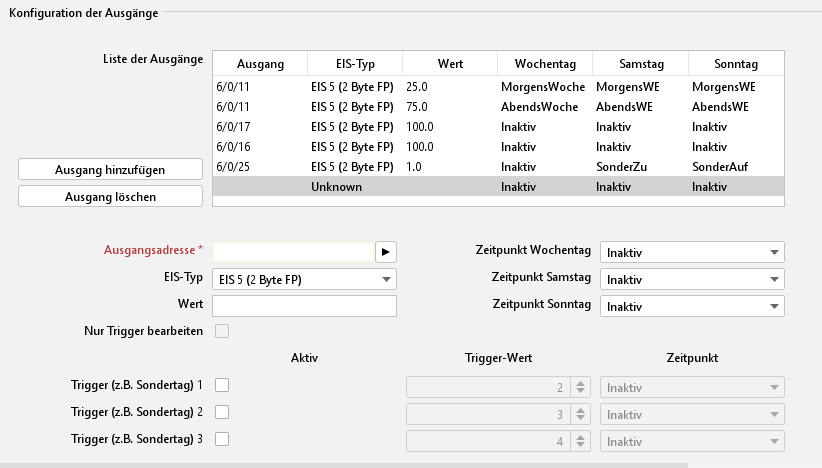Open the Zeitpunkt Samstag dropdown
This screenshot has width=822, height=468.
tap(691, 280)
